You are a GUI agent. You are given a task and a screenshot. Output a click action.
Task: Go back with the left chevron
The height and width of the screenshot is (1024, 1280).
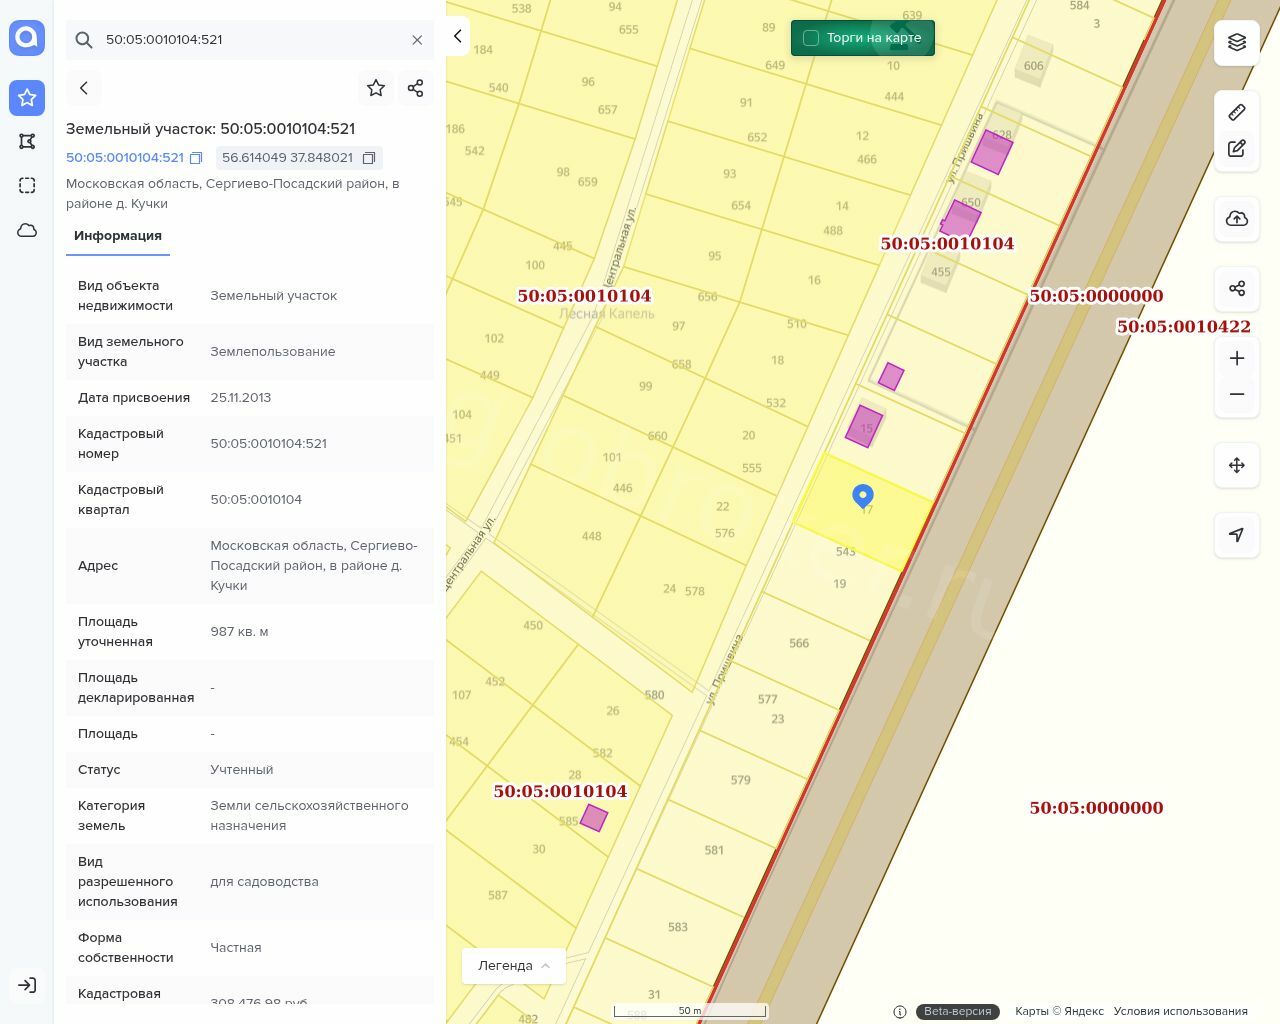84,88
